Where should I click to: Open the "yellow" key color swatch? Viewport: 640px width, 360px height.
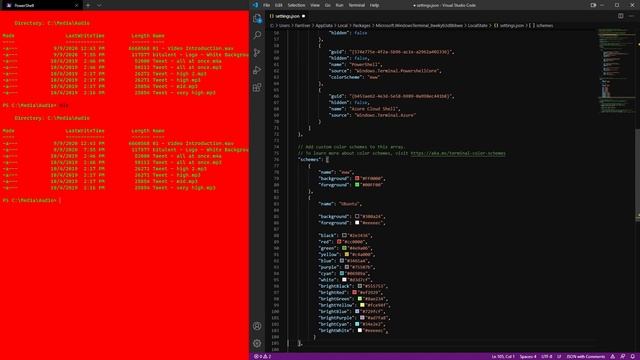click(x=347, y=254)
